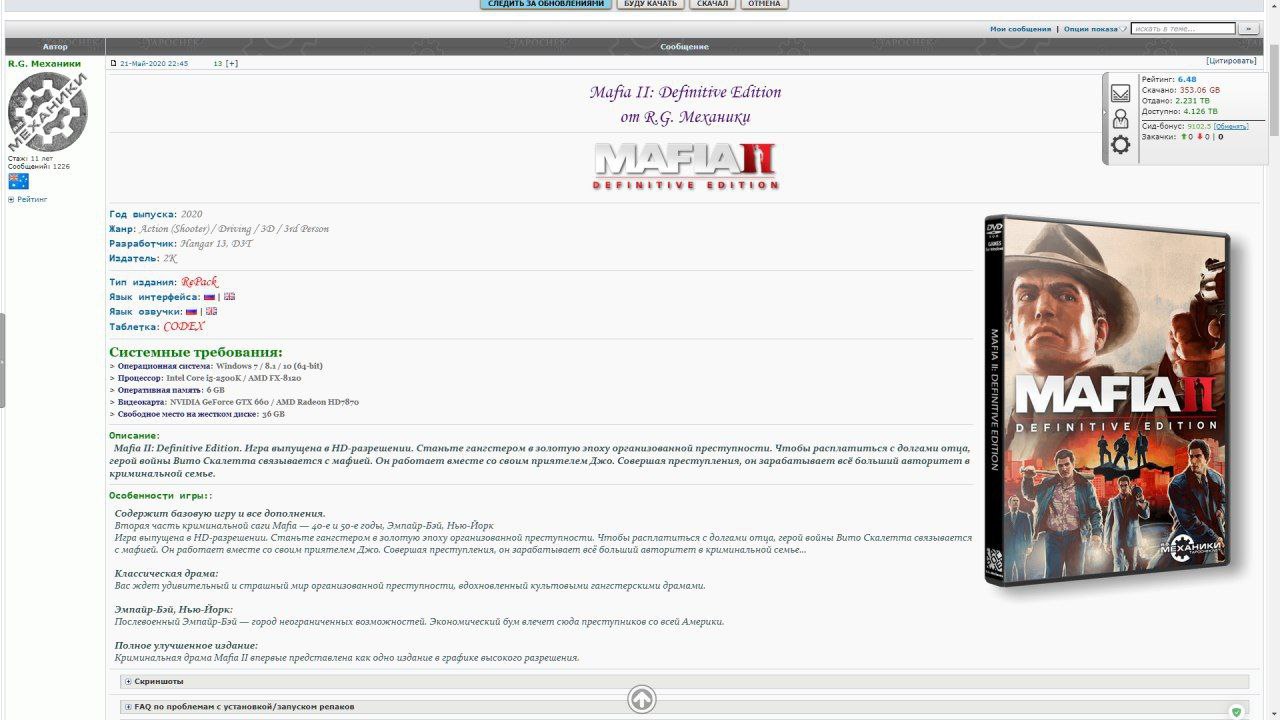Click the Издатель 2K line
Screen dimensions: 1280x720
pyautogui.click(x=143, y=258)
